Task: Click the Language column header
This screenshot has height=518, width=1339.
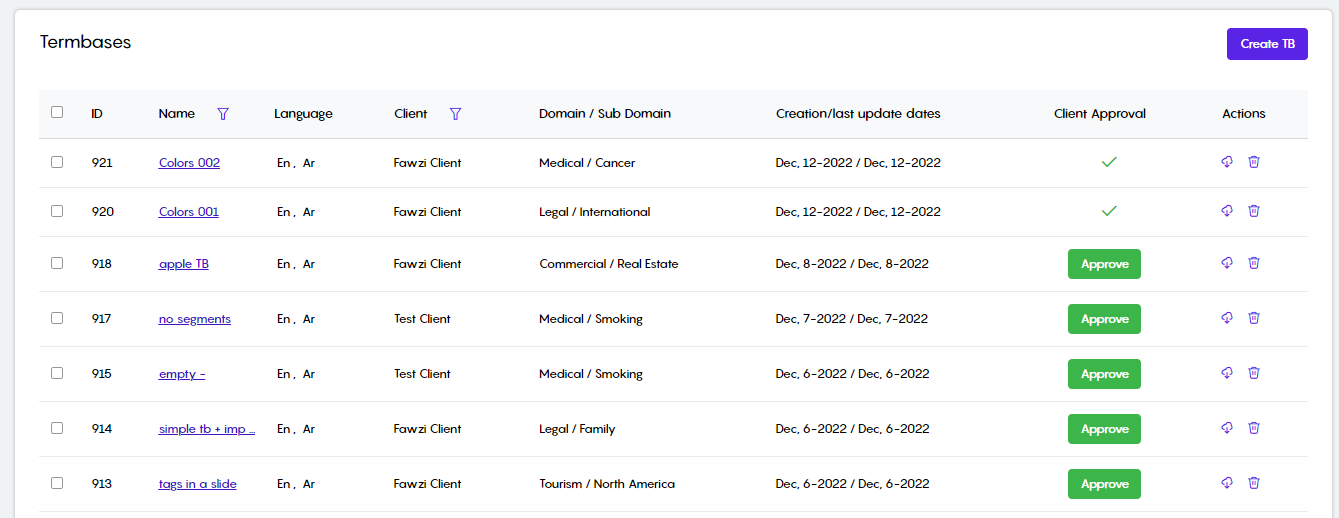Action: pyautogui.click(x=303, y=114)
